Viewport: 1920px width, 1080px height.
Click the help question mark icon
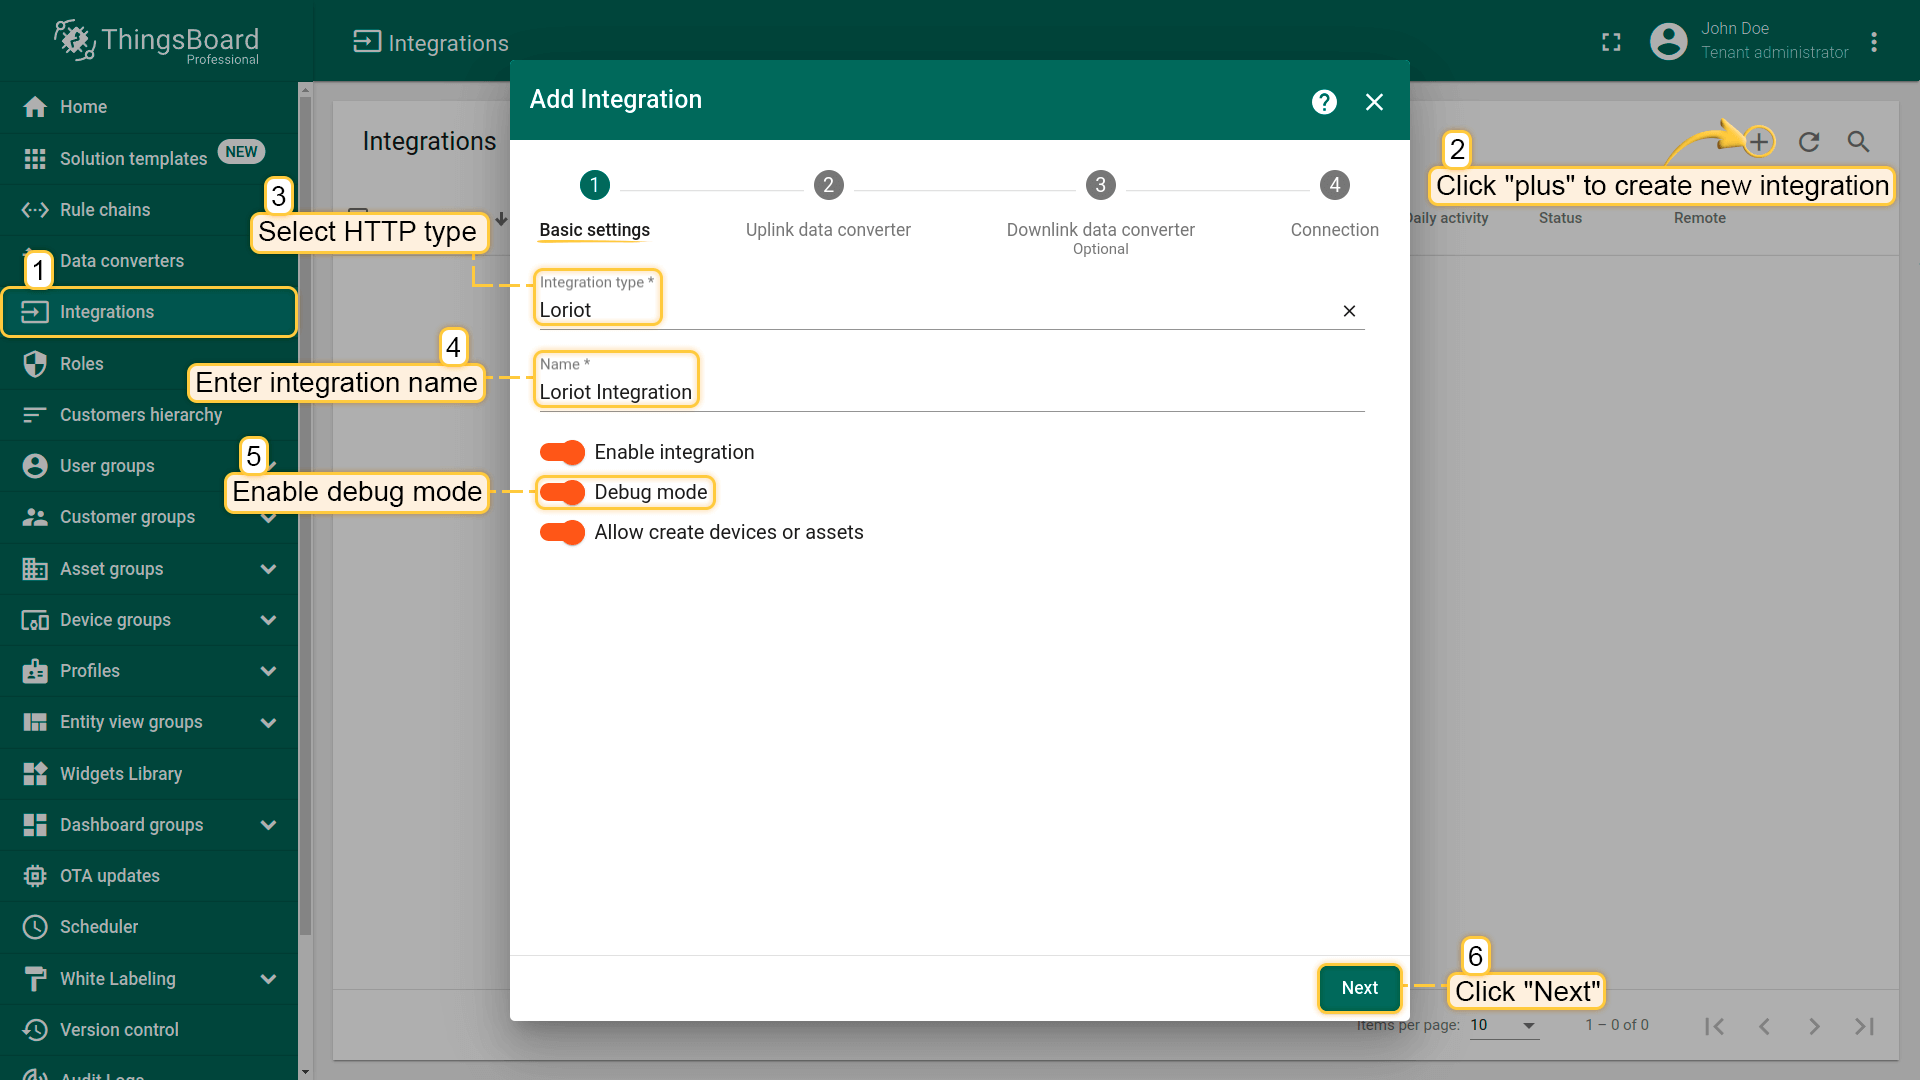[1324, 102]
